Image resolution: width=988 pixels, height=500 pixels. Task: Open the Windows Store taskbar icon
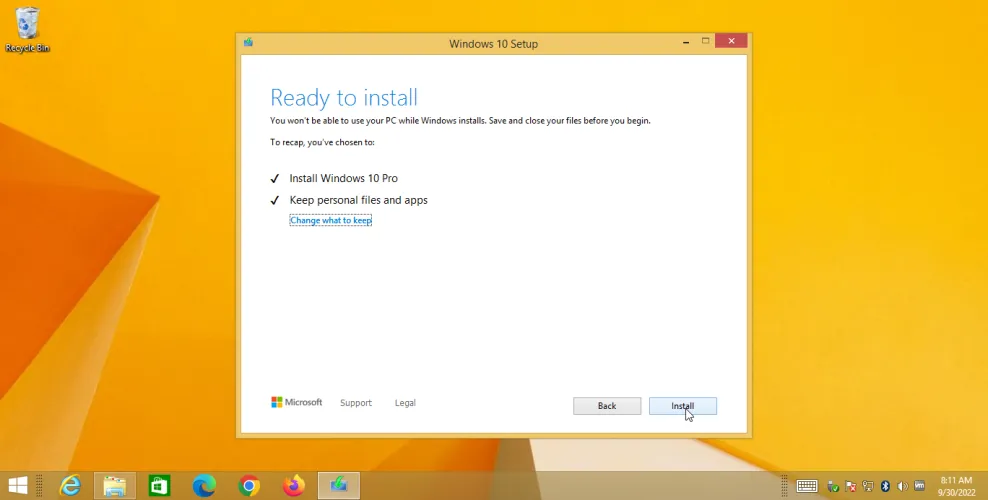[x=160, y=486]
